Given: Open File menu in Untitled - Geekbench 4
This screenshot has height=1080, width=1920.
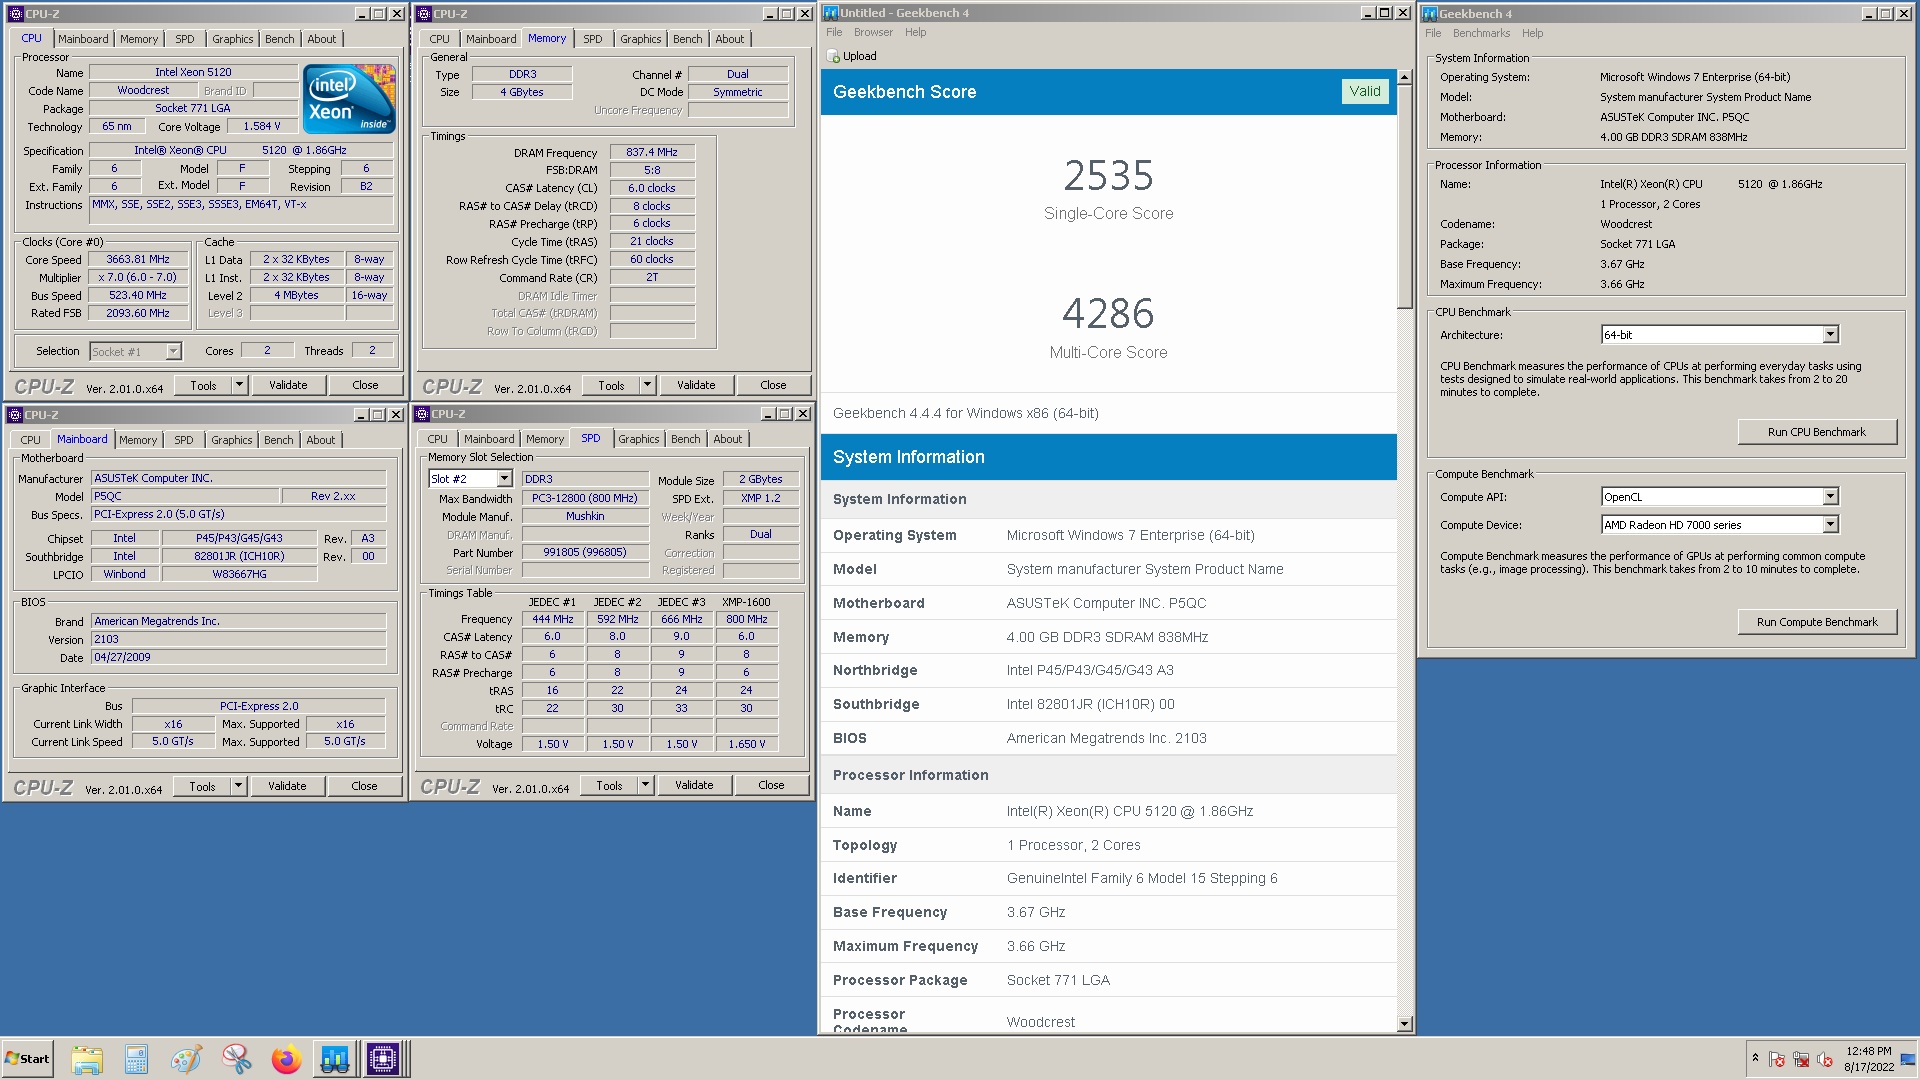Looking at the screenshot, I should 834,32.
